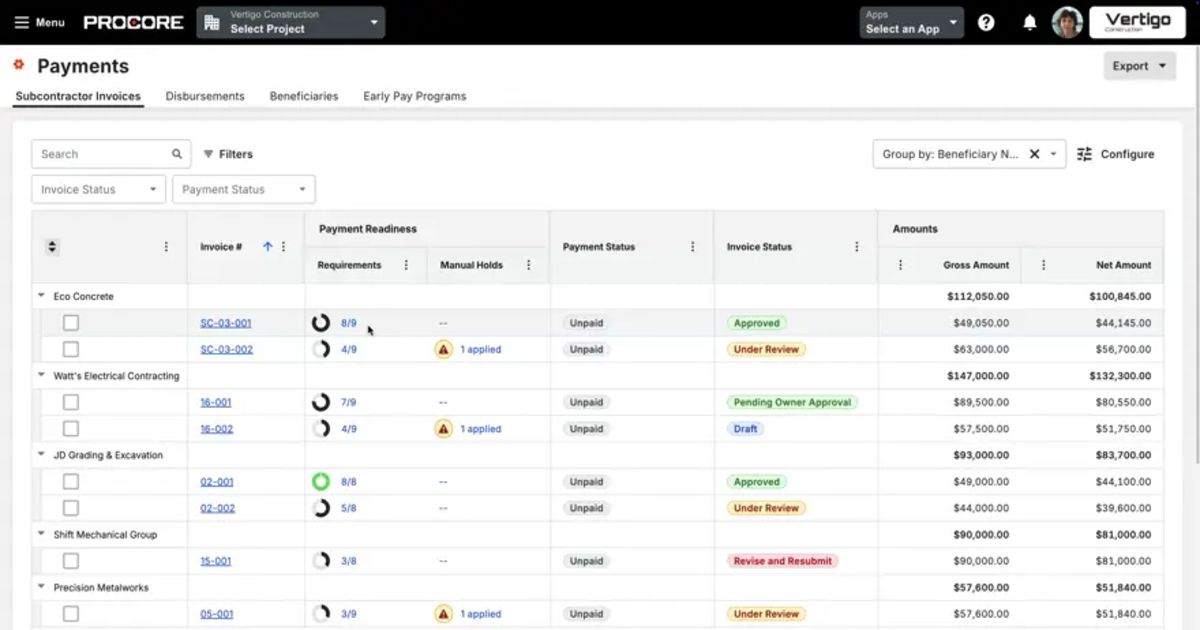Click project building icon in selector
The image size is (1200, 630).
pos(212,22)
